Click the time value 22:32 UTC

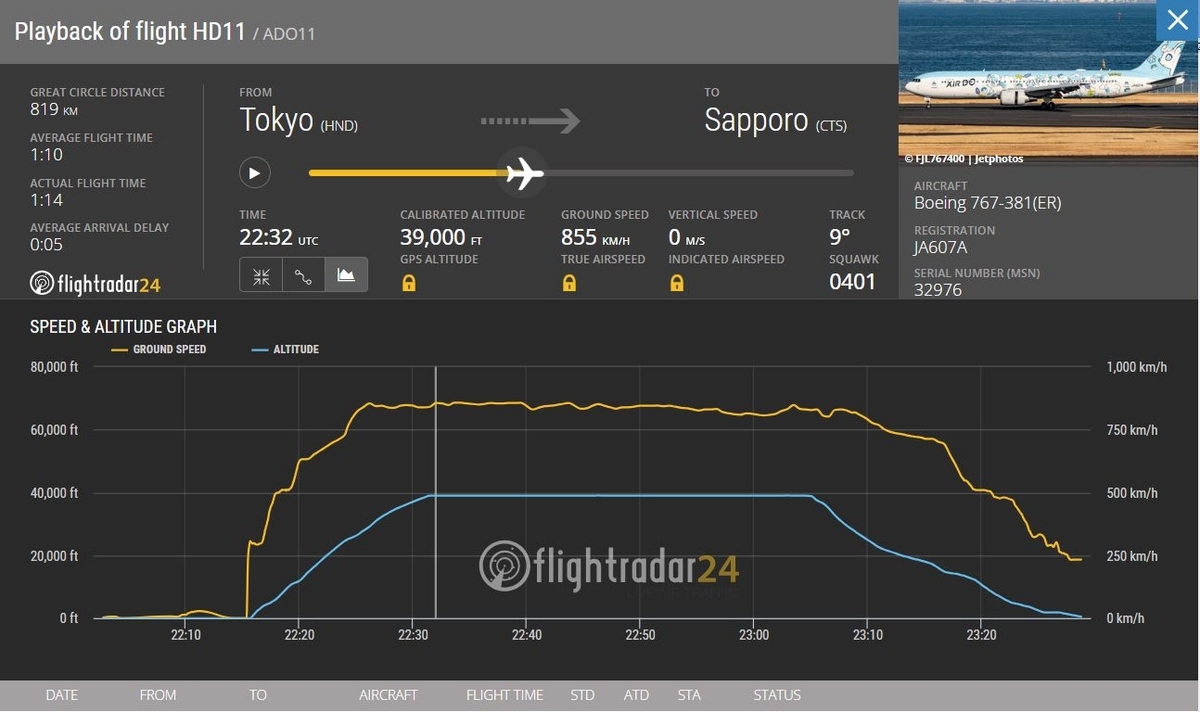point(279,237)
